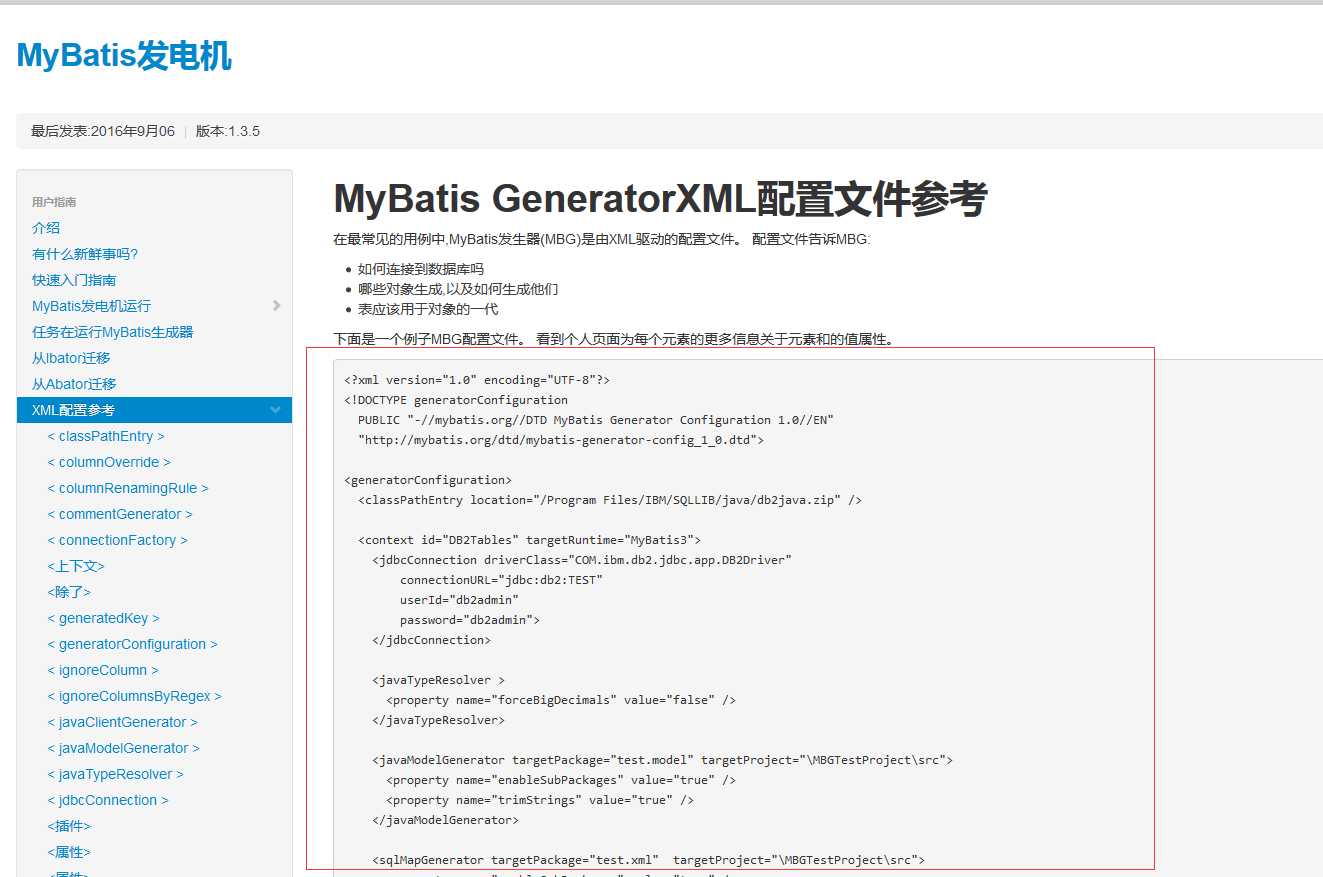Open the < columnOverride > reference link
Image resolution: width=1323 pixels, height=877 pixels.
[109, 462]
